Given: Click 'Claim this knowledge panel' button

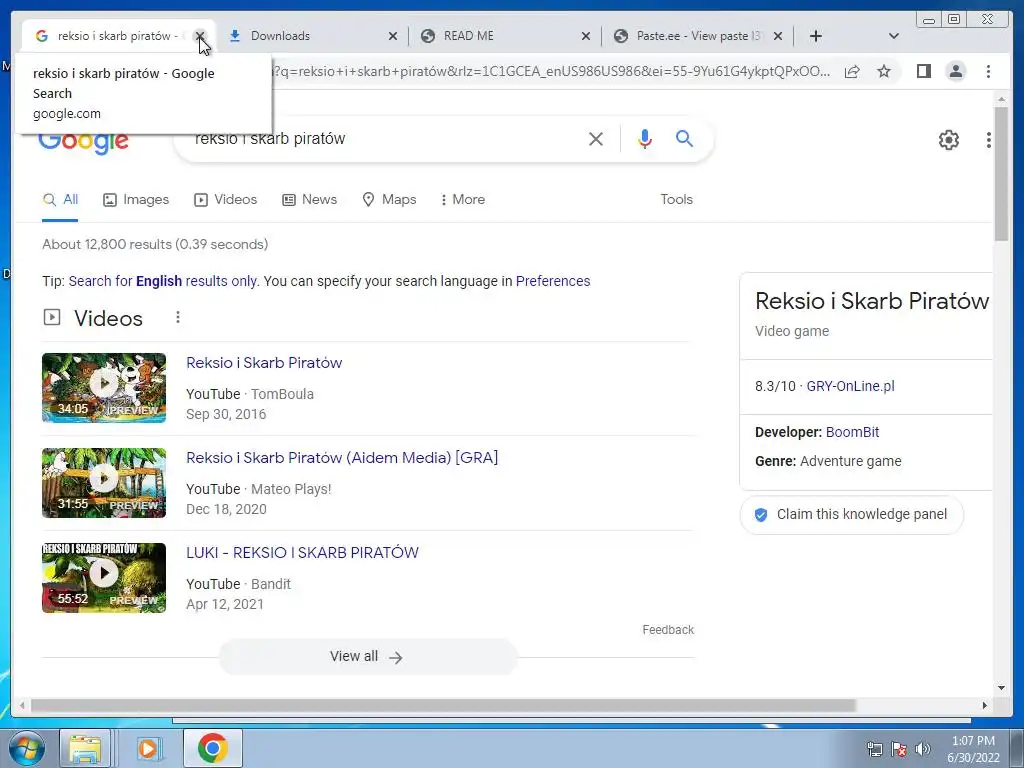Looking at the screenshot, I should point(852,515).
